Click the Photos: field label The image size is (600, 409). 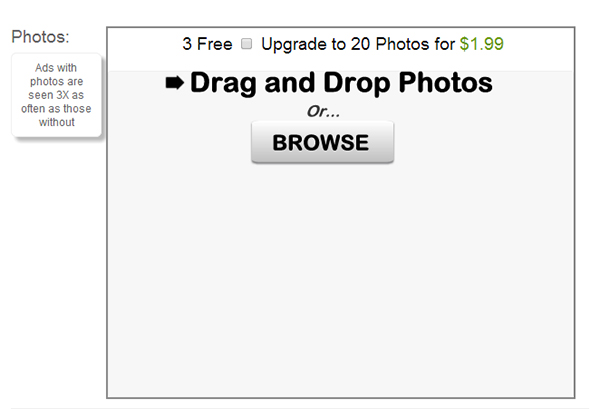(40, 37)
